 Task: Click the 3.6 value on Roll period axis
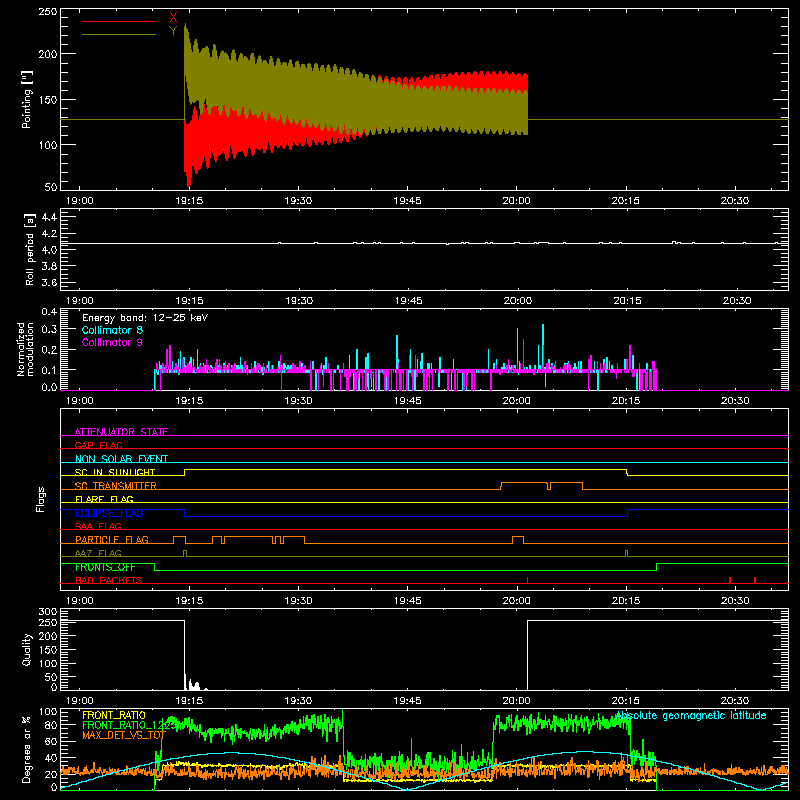(x=48, y=282)
